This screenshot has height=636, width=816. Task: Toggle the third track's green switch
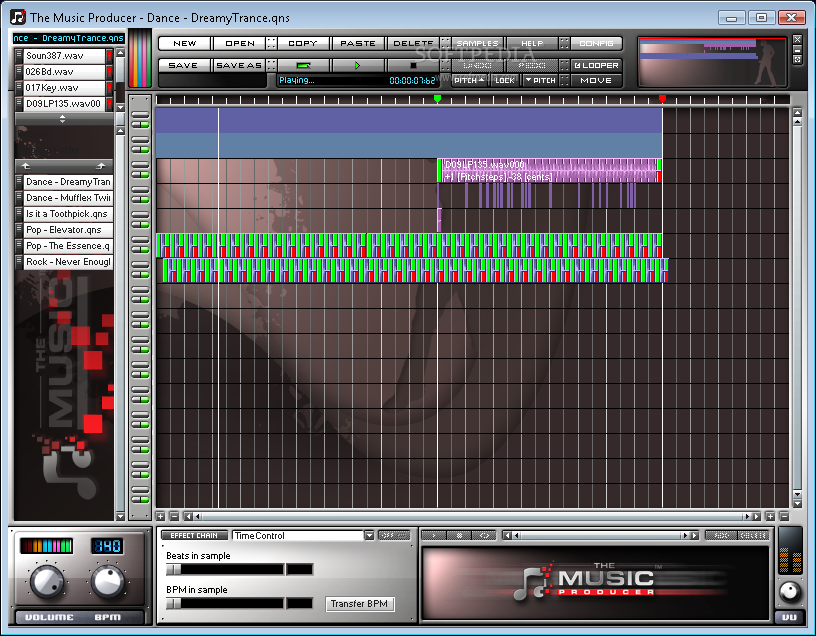(140, 174)
